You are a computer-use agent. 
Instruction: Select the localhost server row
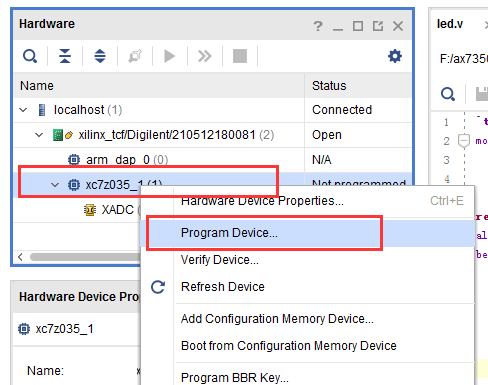point(212,110)
